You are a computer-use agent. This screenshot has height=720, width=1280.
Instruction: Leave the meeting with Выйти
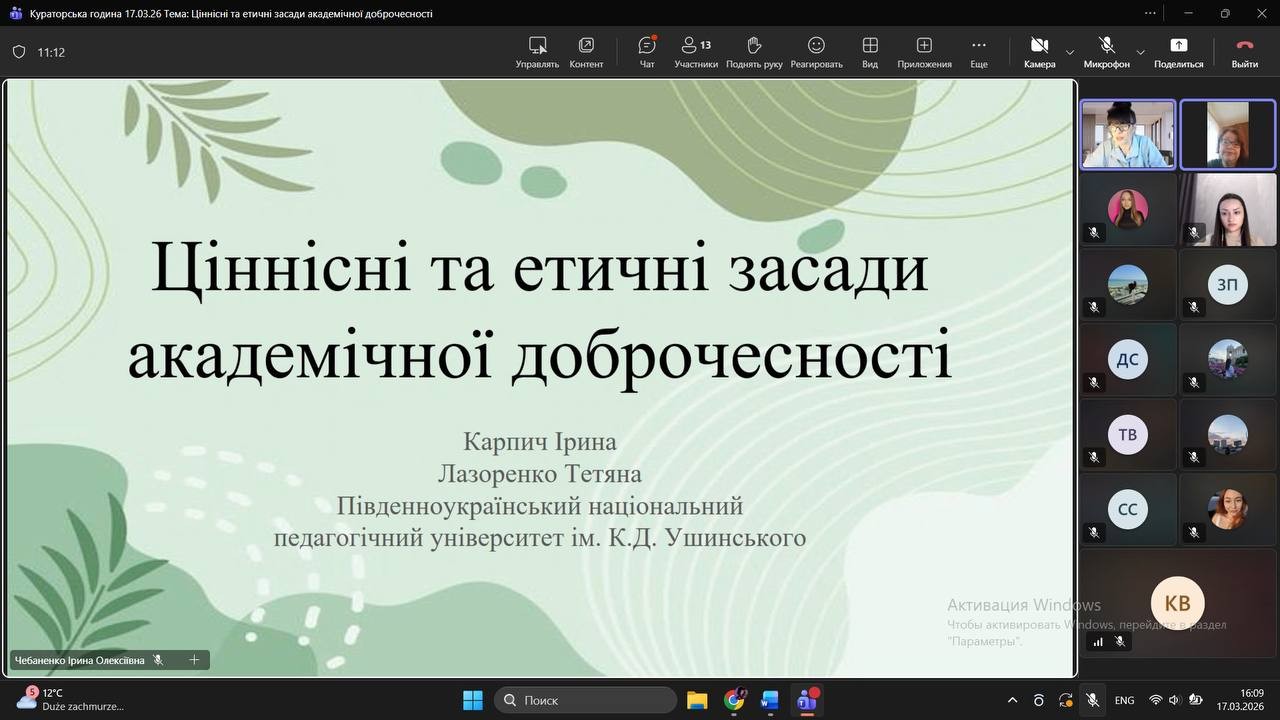(x=1244, y=52)
